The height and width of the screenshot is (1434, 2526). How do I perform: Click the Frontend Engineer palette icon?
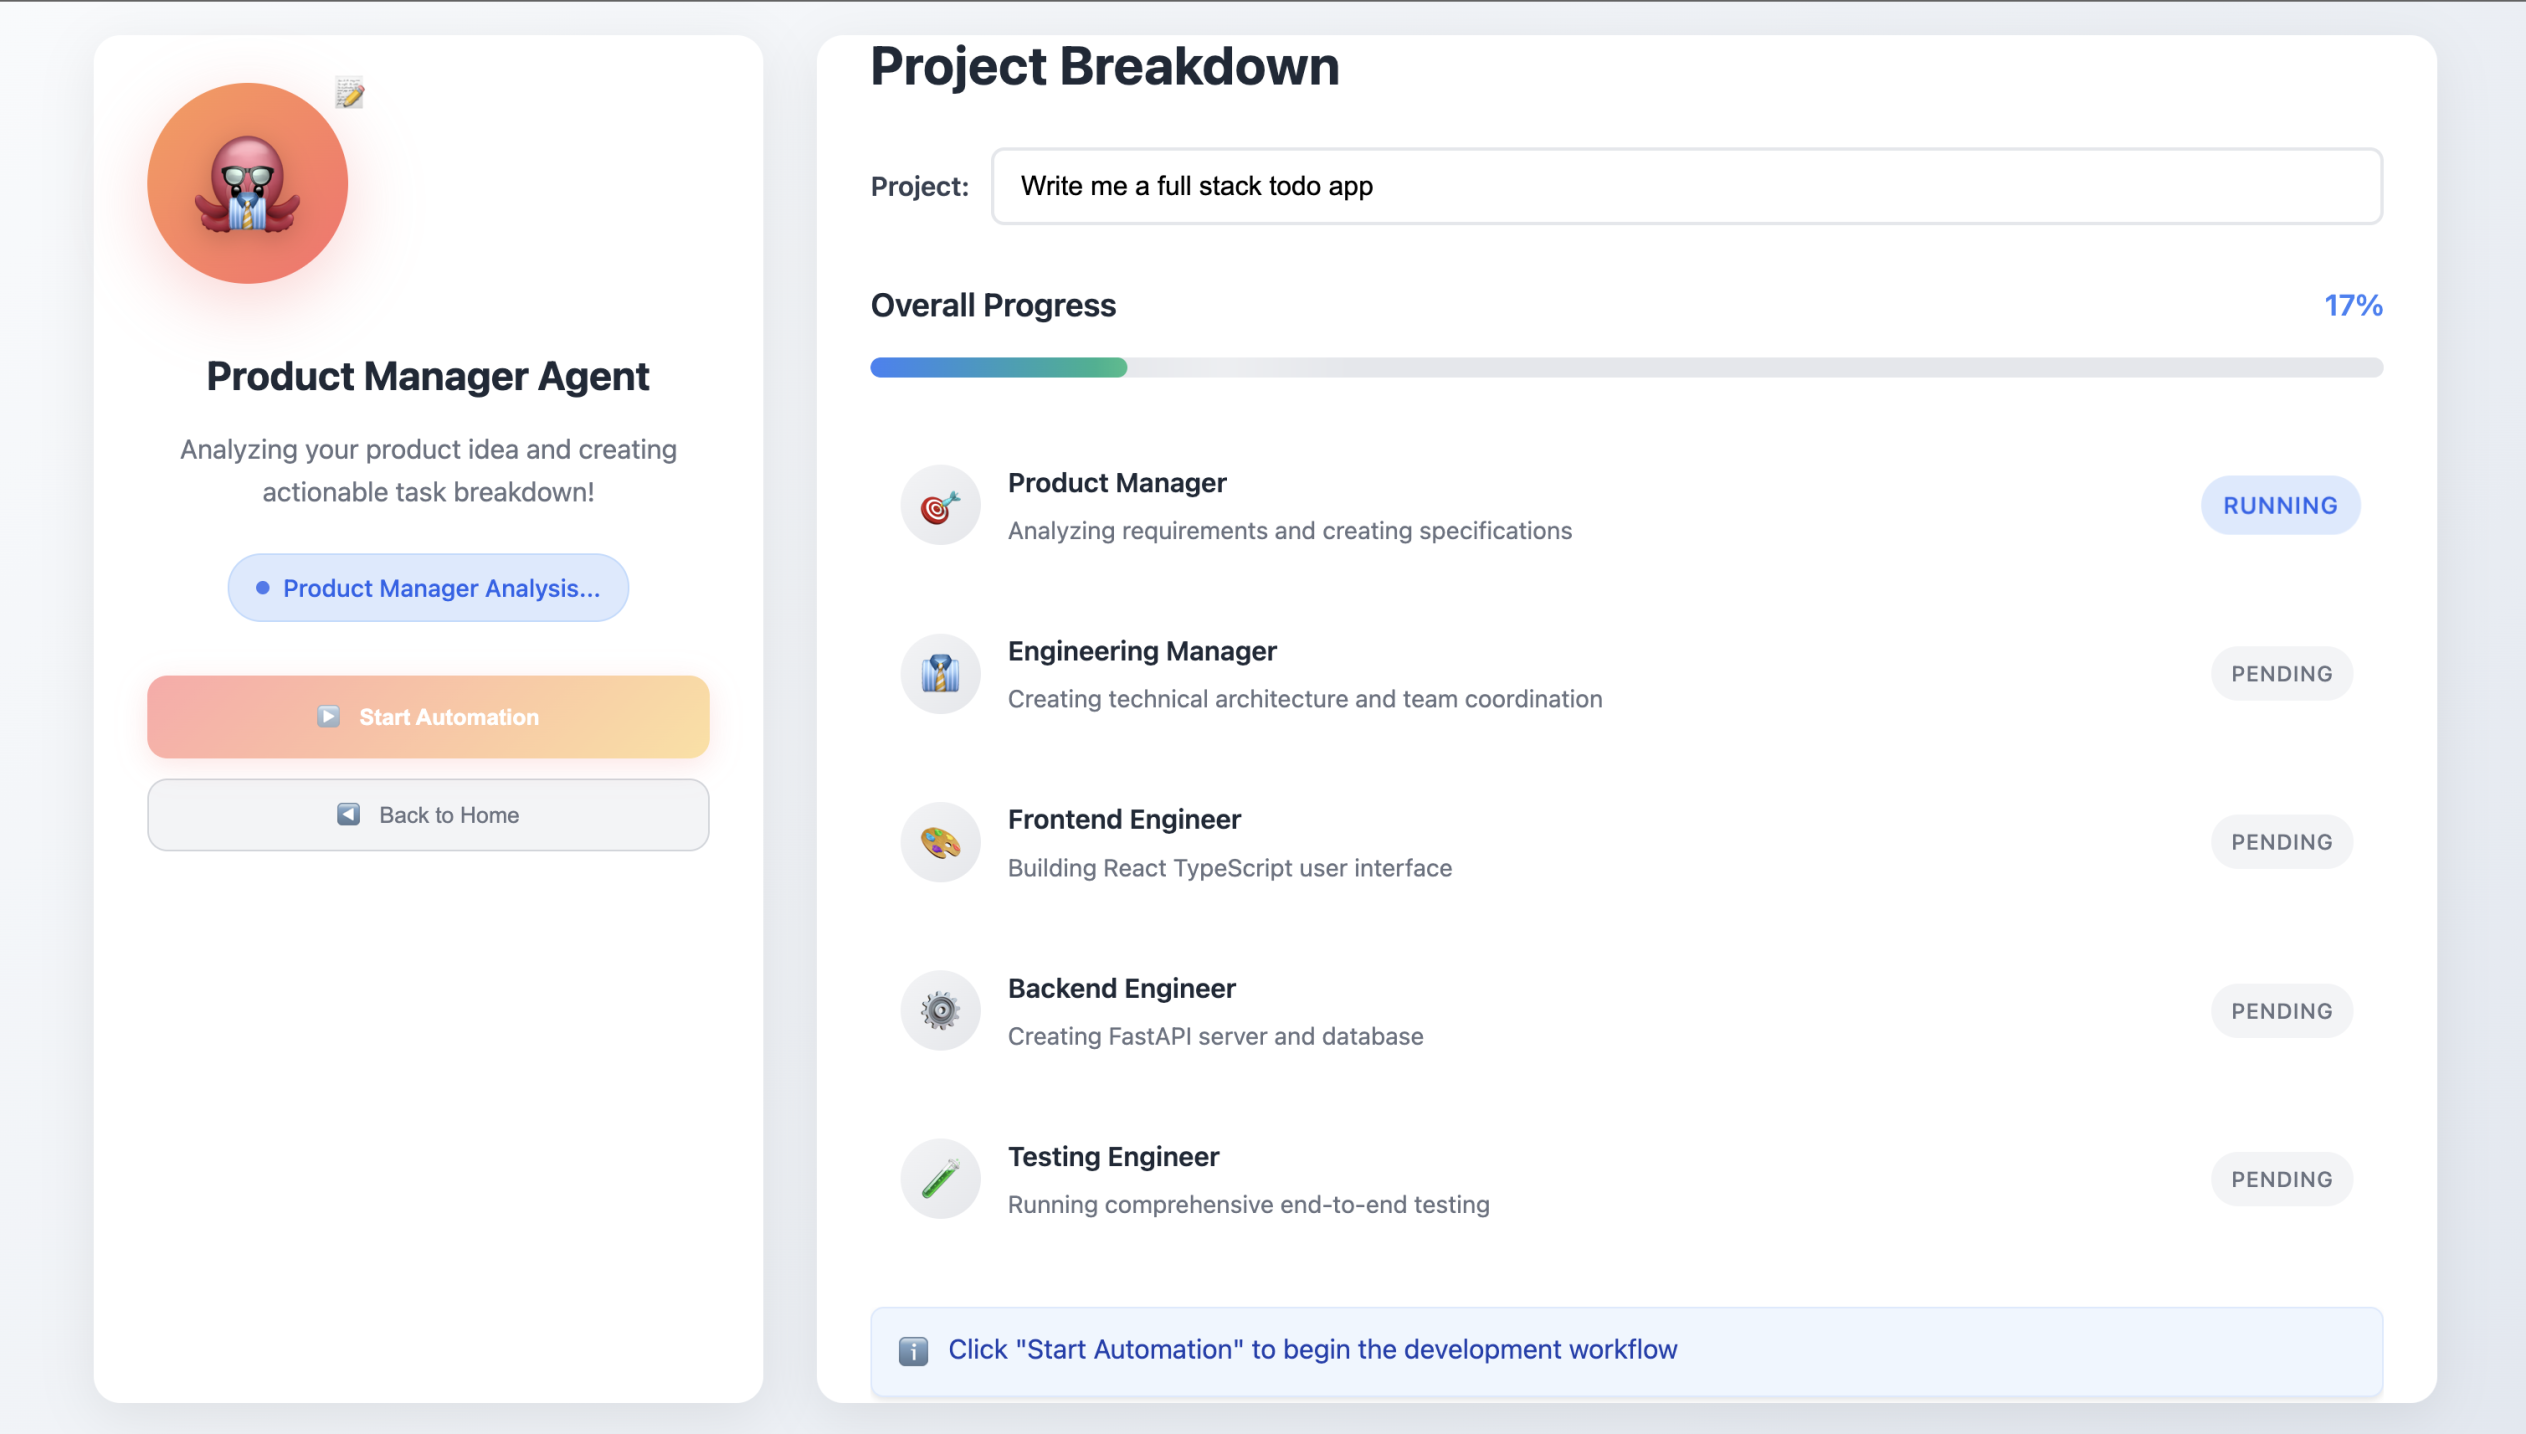[939, 843]
